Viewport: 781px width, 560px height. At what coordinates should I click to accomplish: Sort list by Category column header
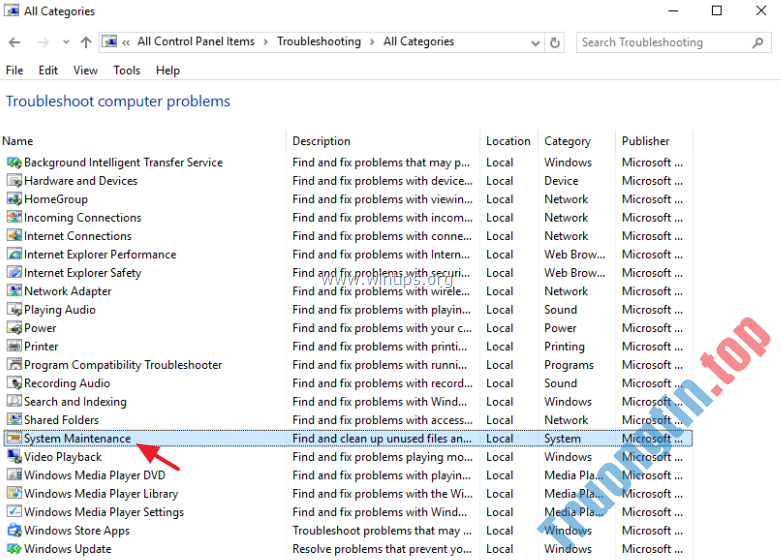(x=567, y=141)
